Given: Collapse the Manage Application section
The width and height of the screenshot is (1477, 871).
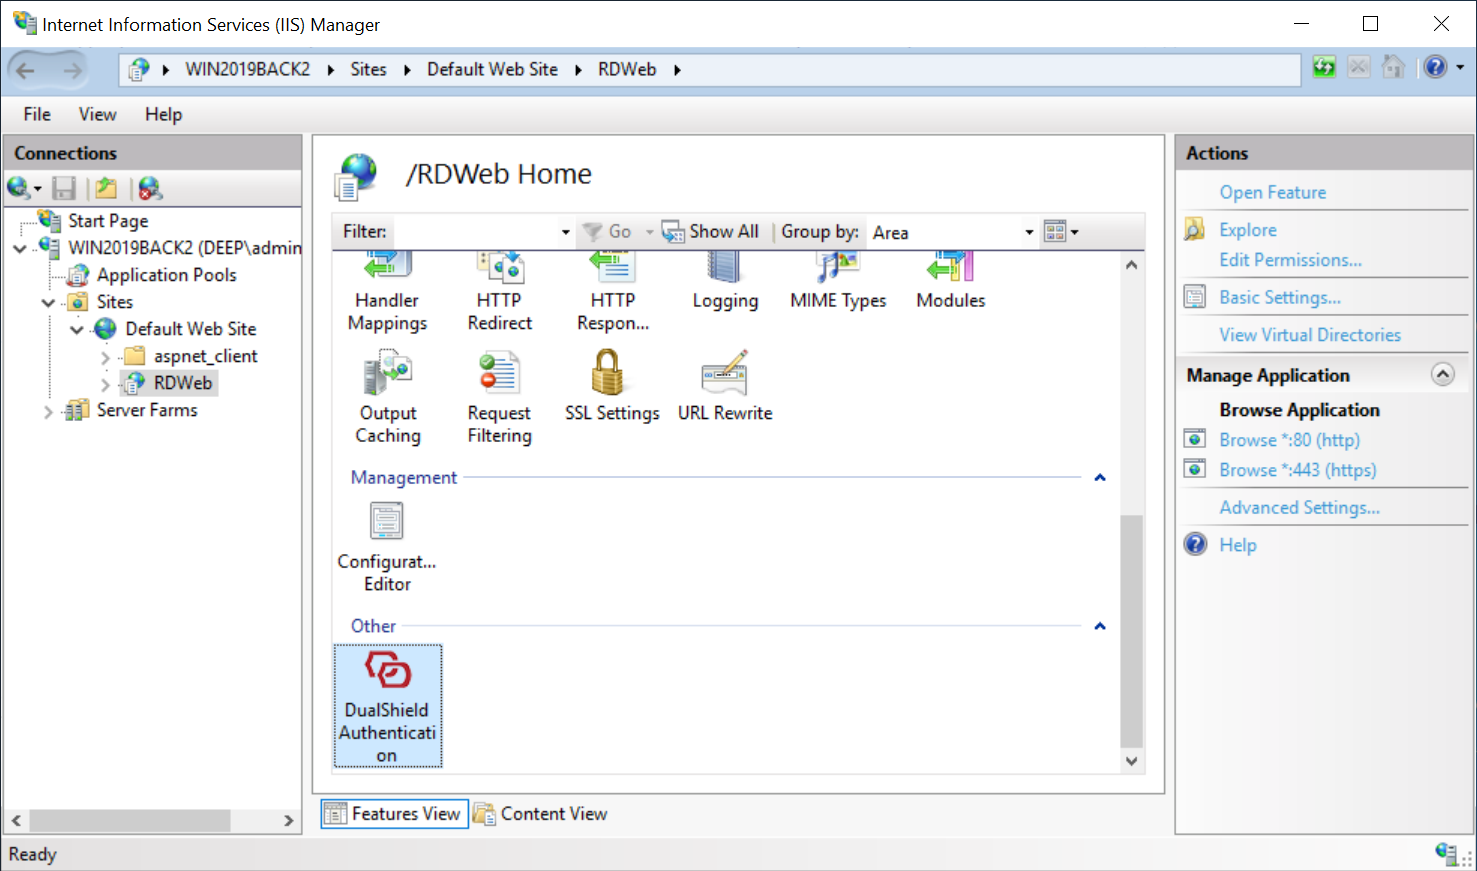Looking at the screenshot, I should click(x=1441, y=375).
